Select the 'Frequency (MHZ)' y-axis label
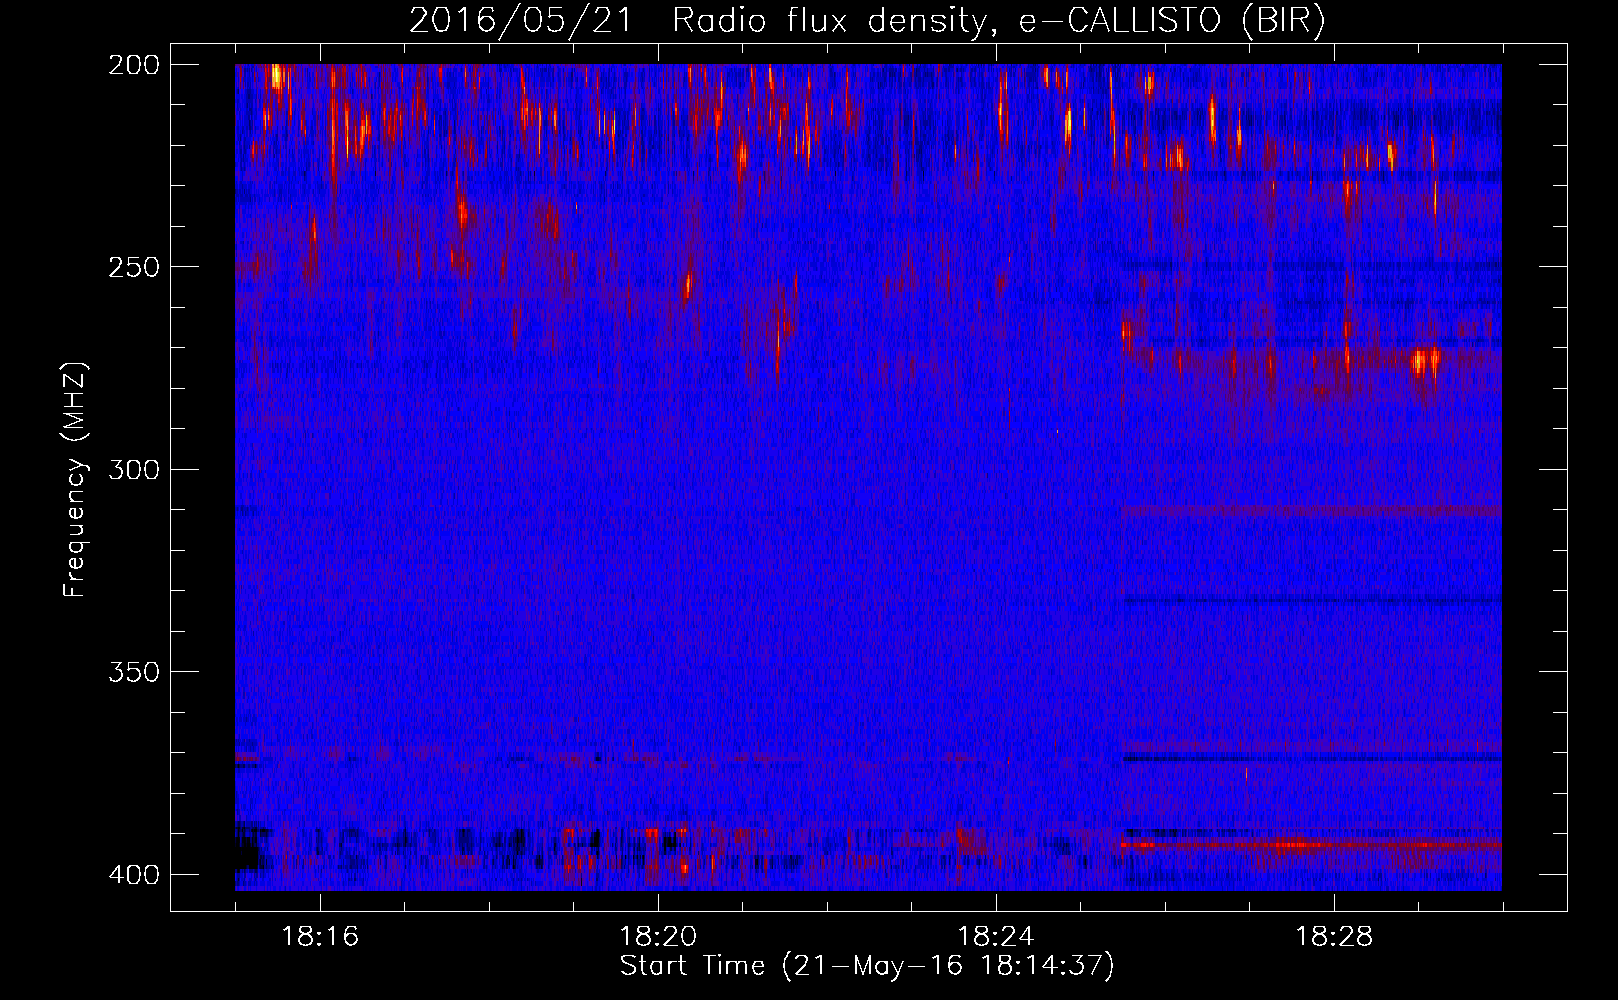 pos(75,480)
